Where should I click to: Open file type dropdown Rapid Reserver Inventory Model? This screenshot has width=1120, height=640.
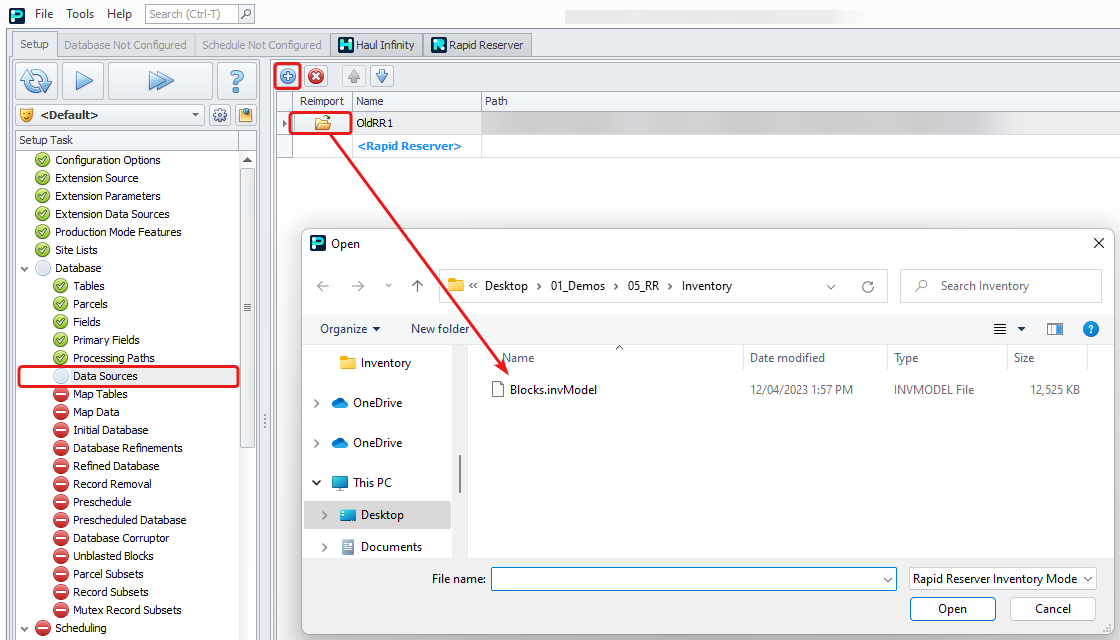click(1003, 579)
